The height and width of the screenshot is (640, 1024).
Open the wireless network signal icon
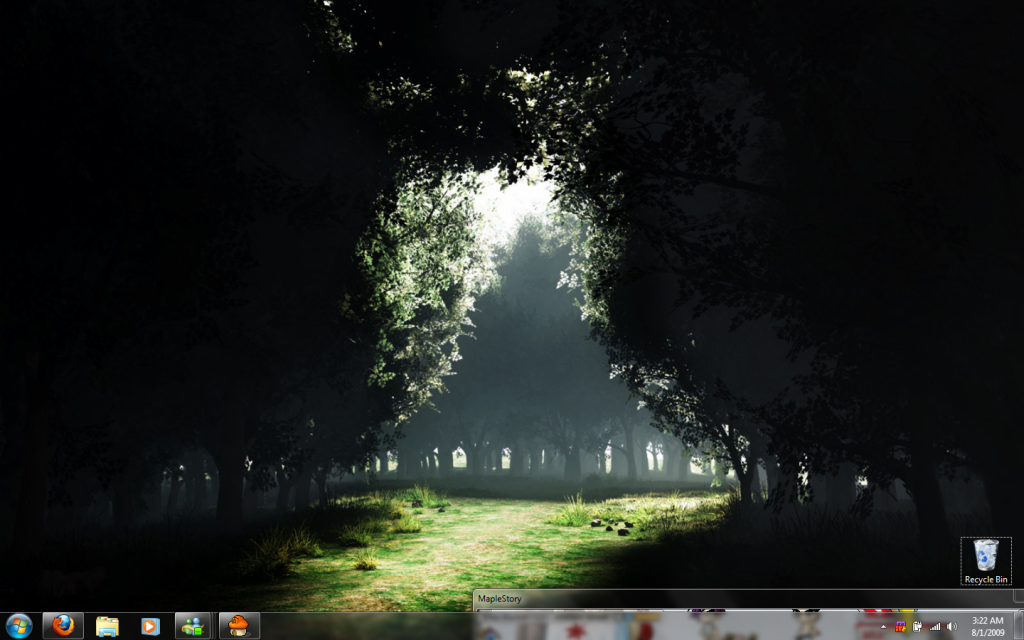click(935, 627)
